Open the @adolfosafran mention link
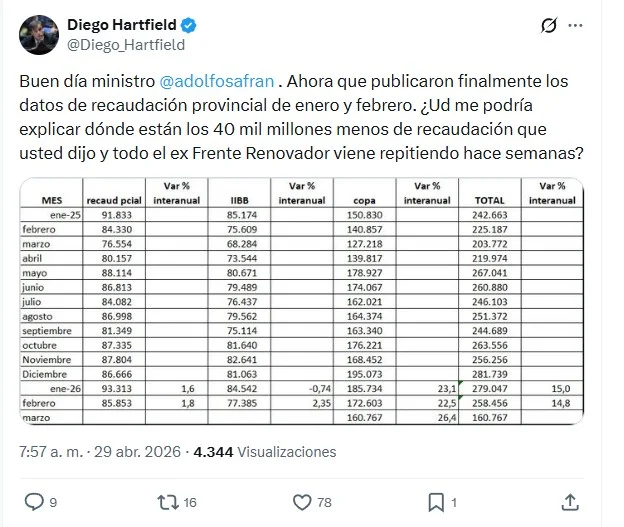Viewport: 624px width, 527px height. click(216, 82)
